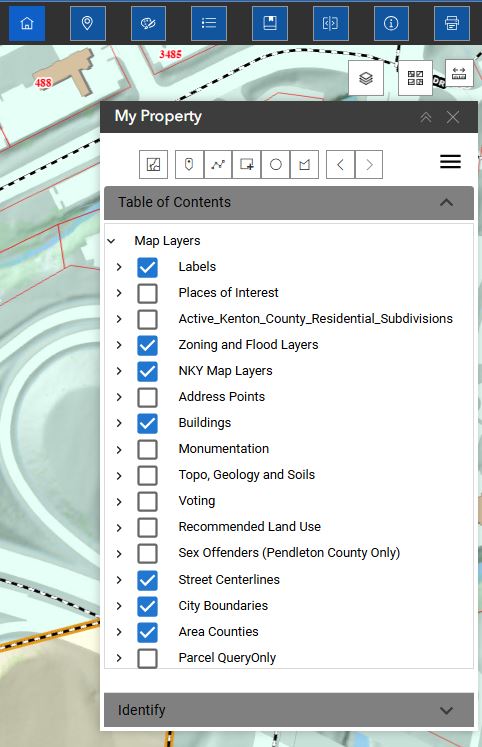The image size is (482, 747).
Task: Turn on the Address Points layer
Action: tap(147, 397)
